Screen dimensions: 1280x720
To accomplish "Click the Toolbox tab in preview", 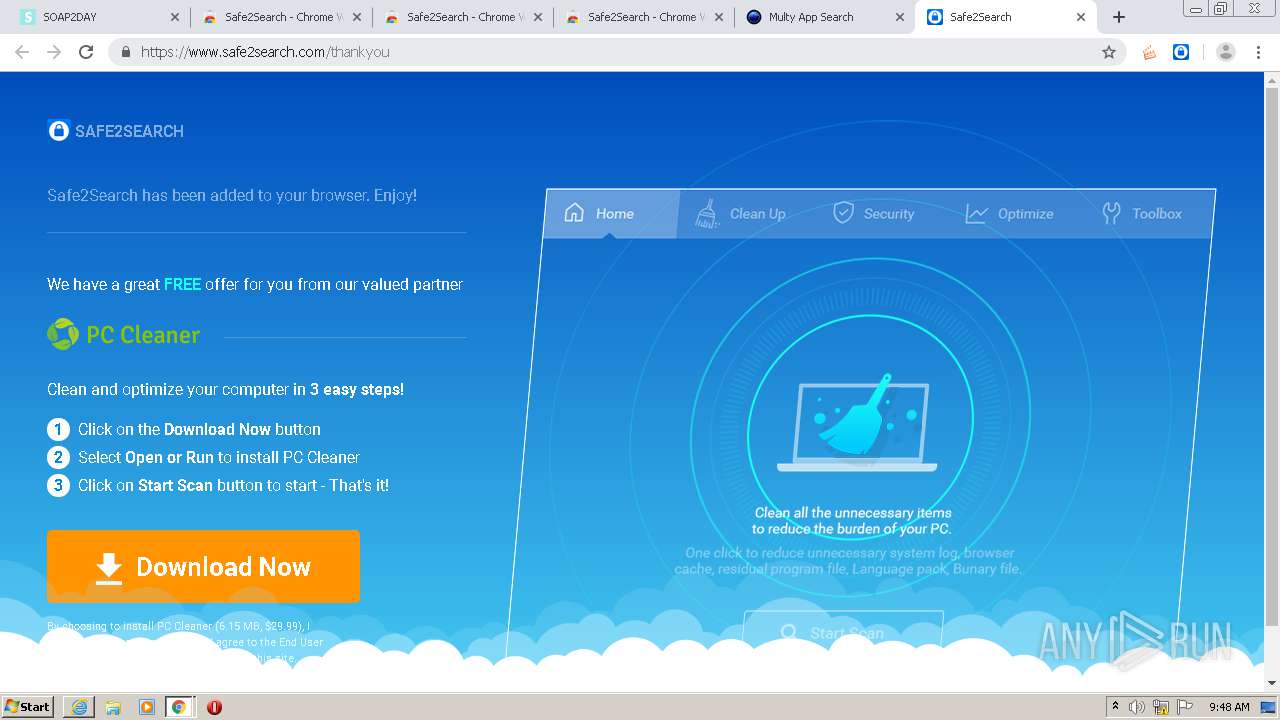I will tap(1141, 213).
